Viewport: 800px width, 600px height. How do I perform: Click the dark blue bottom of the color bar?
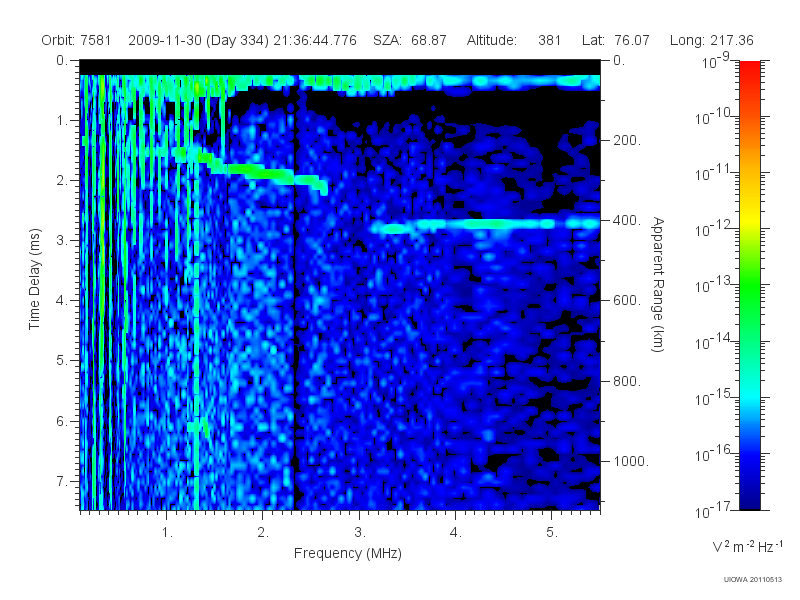(x=749, y=500)
